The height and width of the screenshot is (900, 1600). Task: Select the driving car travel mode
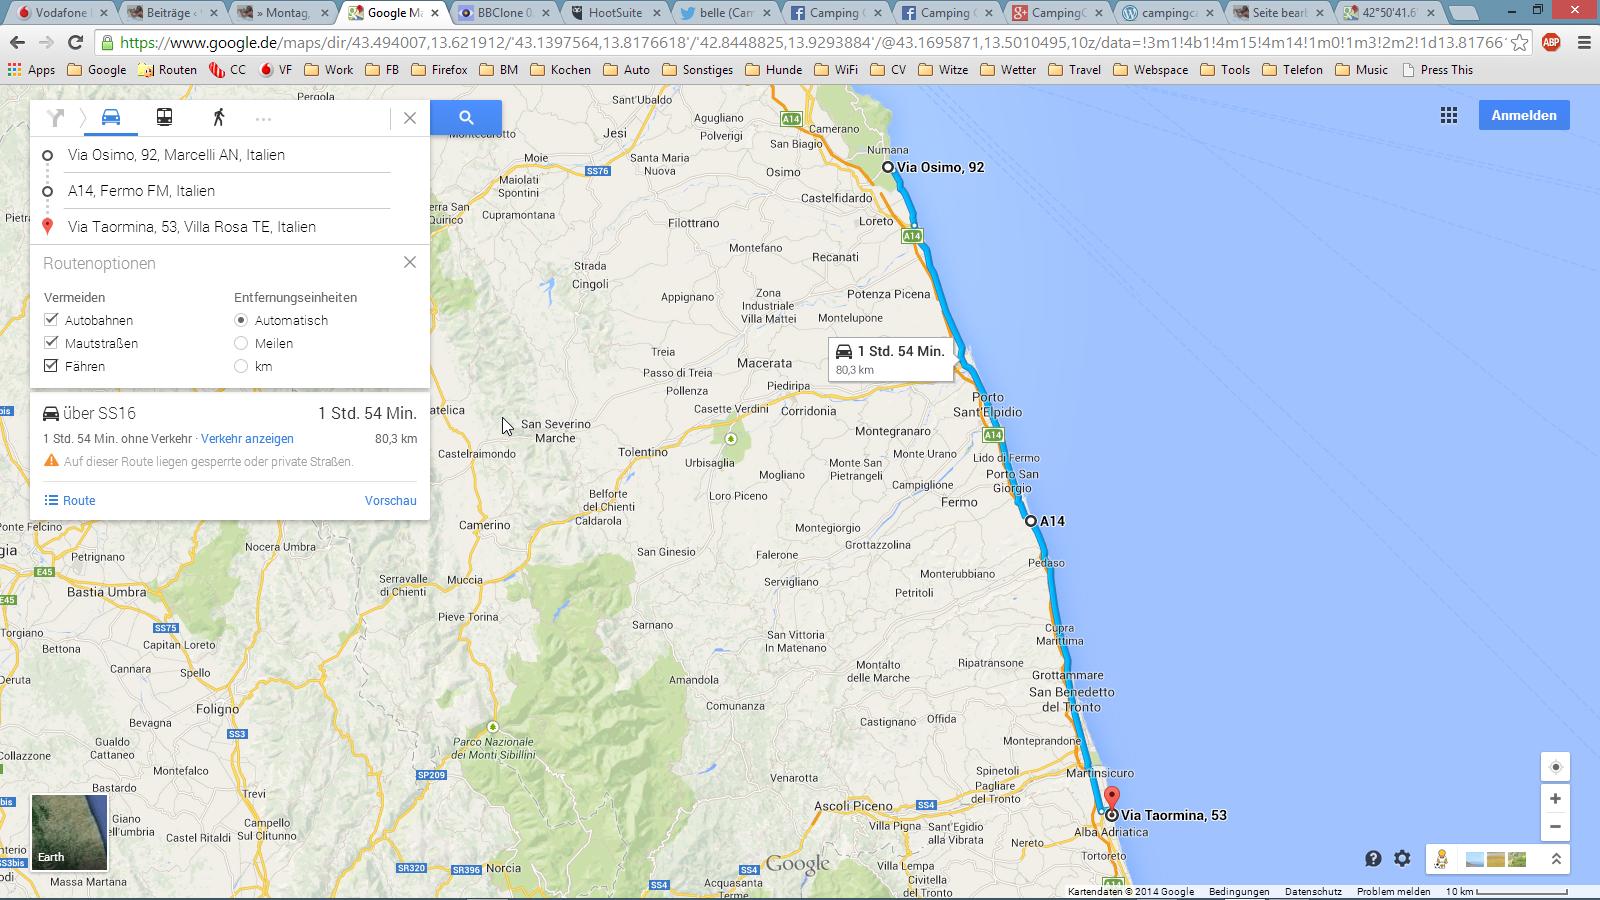pos(111,117)
